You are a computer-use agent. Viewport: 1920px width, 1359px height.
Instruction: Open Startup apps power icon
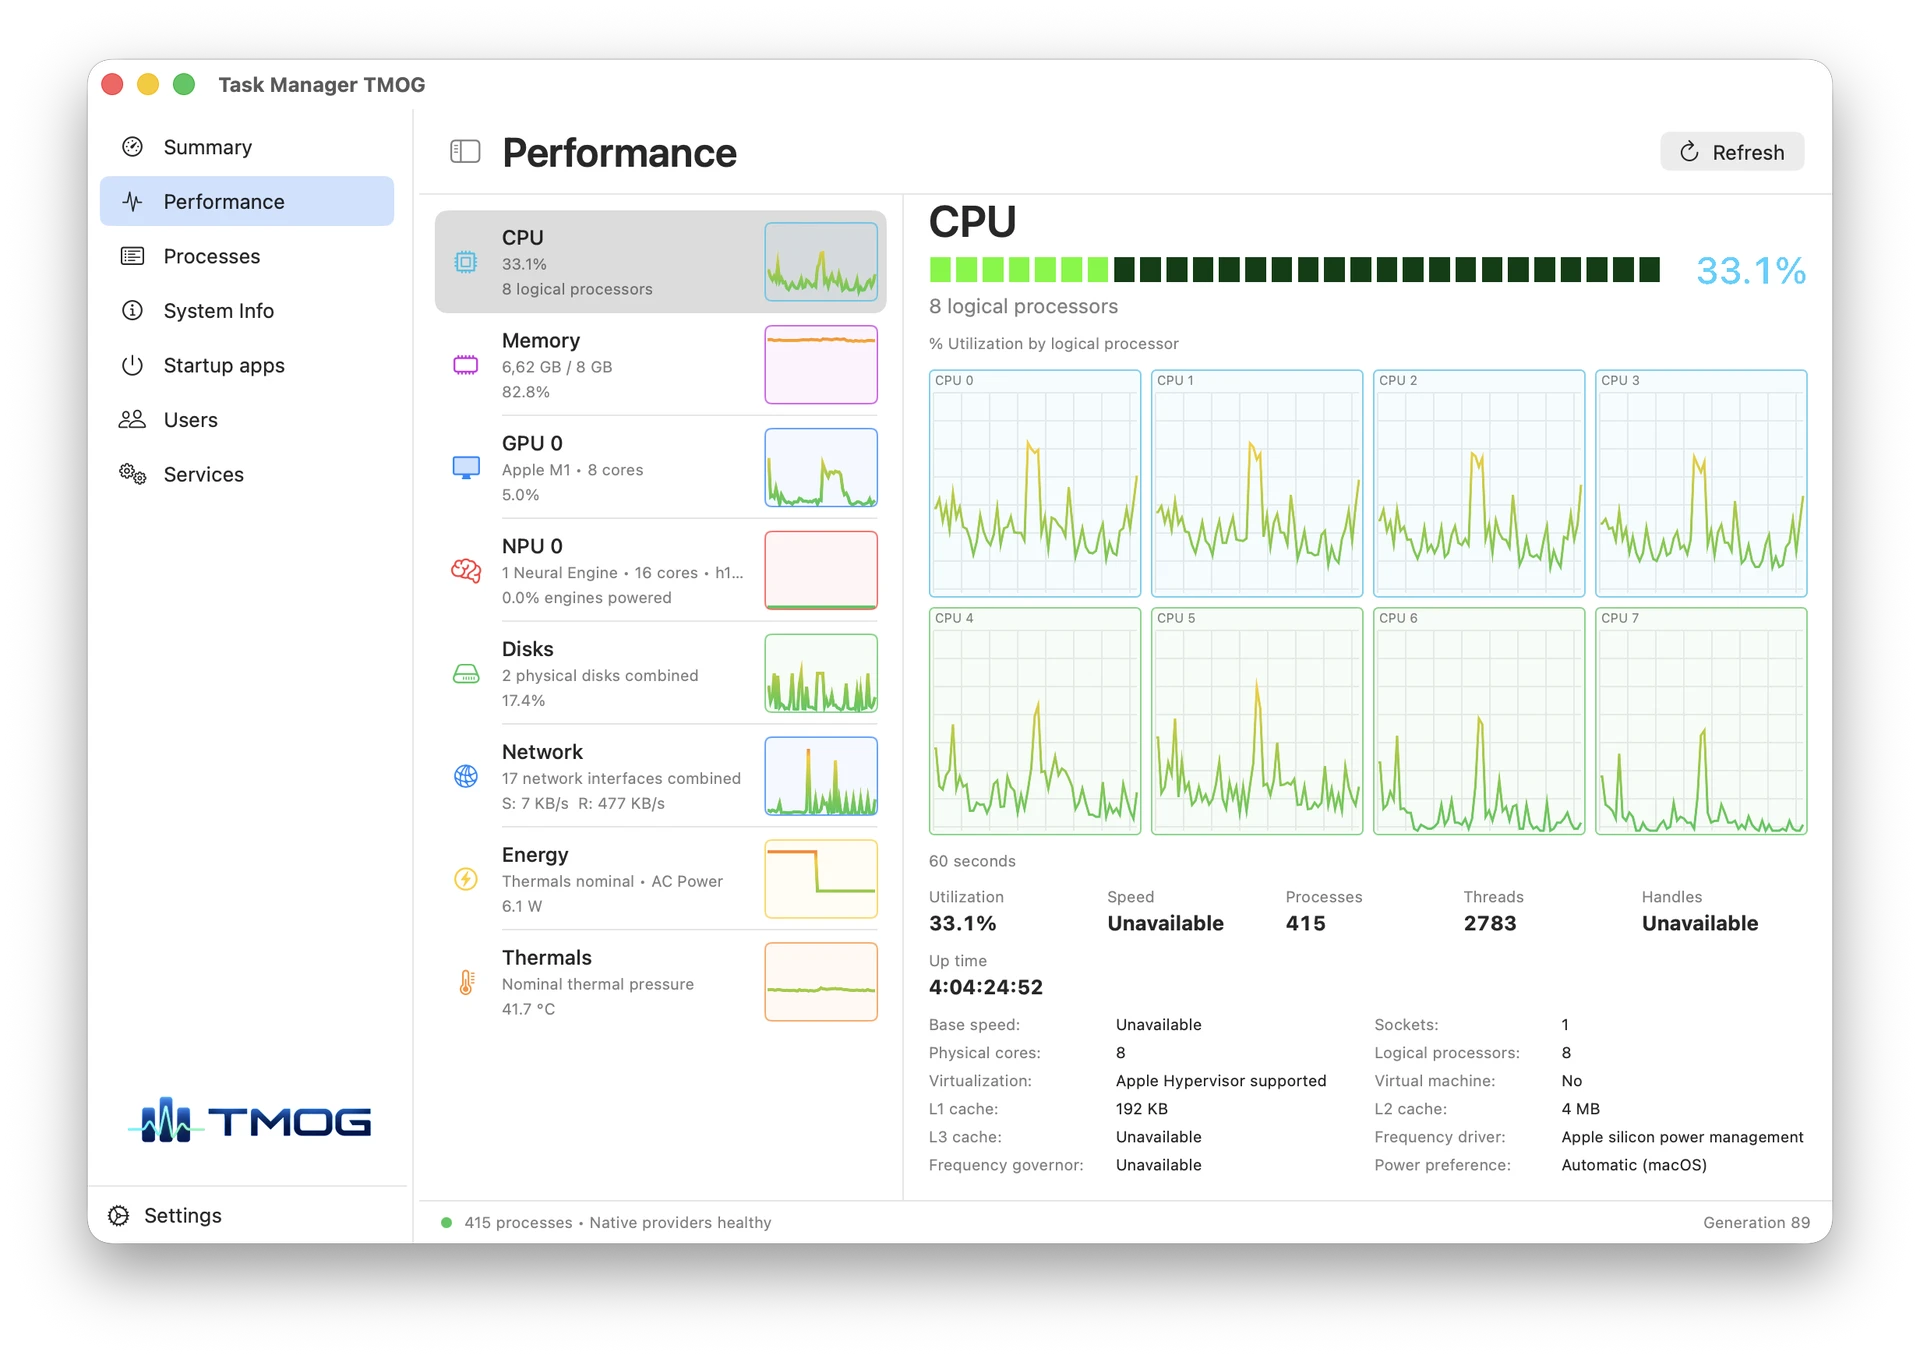pos(132,365)
